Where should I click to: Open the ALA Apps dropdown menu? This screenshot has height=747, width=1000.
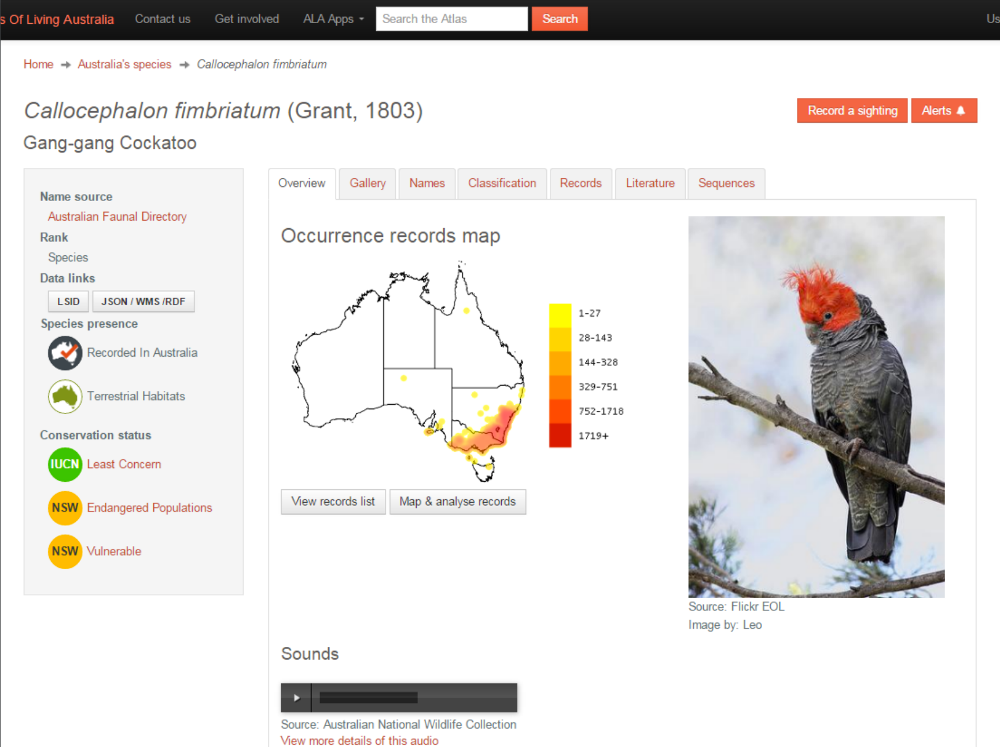(333, 19)
